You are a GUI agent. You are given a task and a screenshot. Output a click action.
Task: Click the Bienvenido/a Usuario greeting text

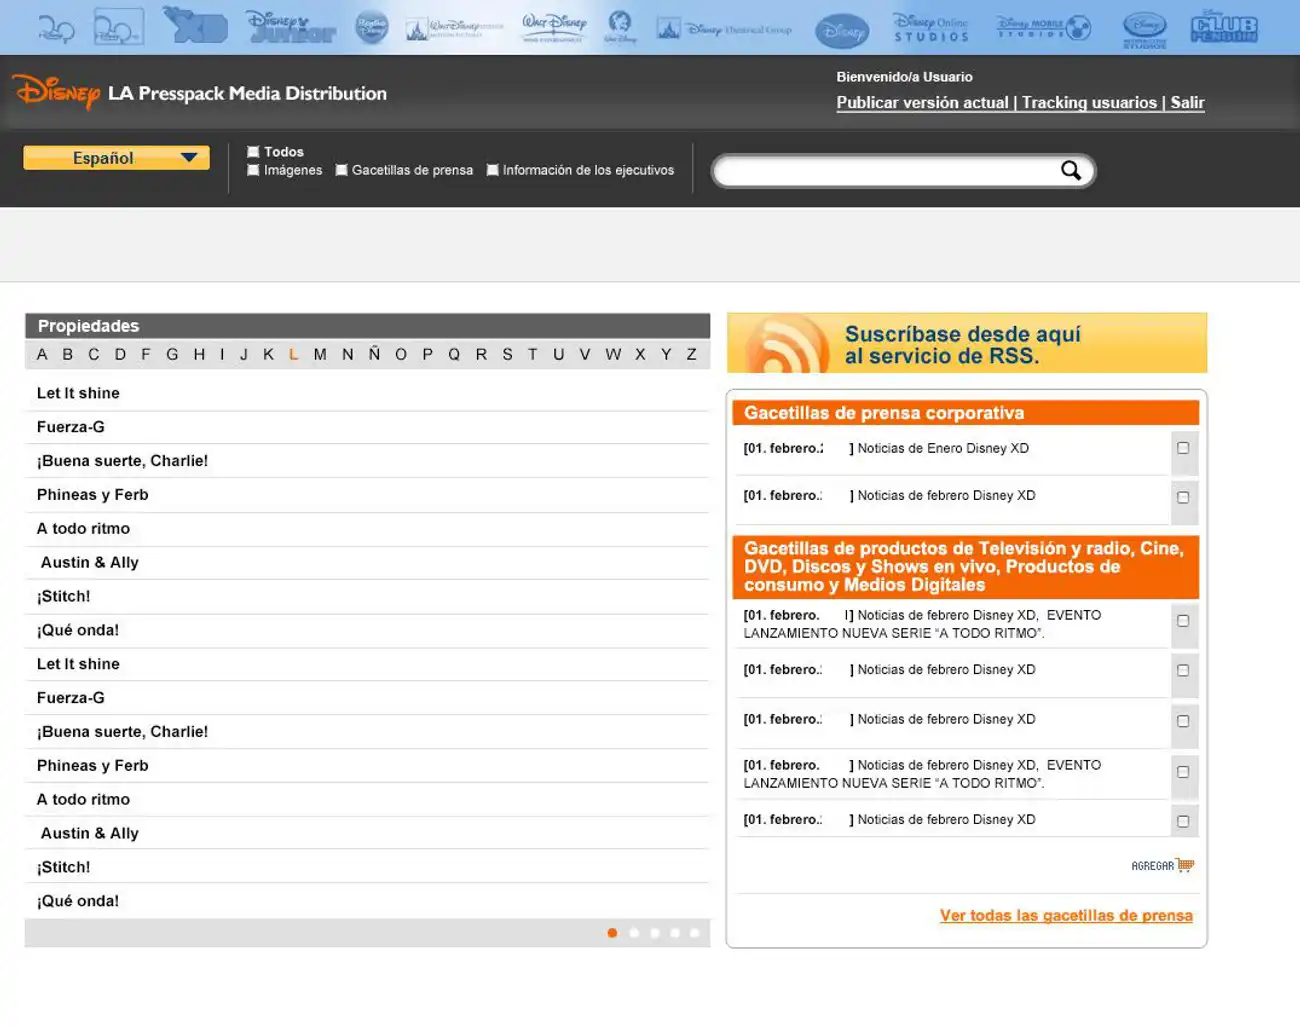point(904,77)
